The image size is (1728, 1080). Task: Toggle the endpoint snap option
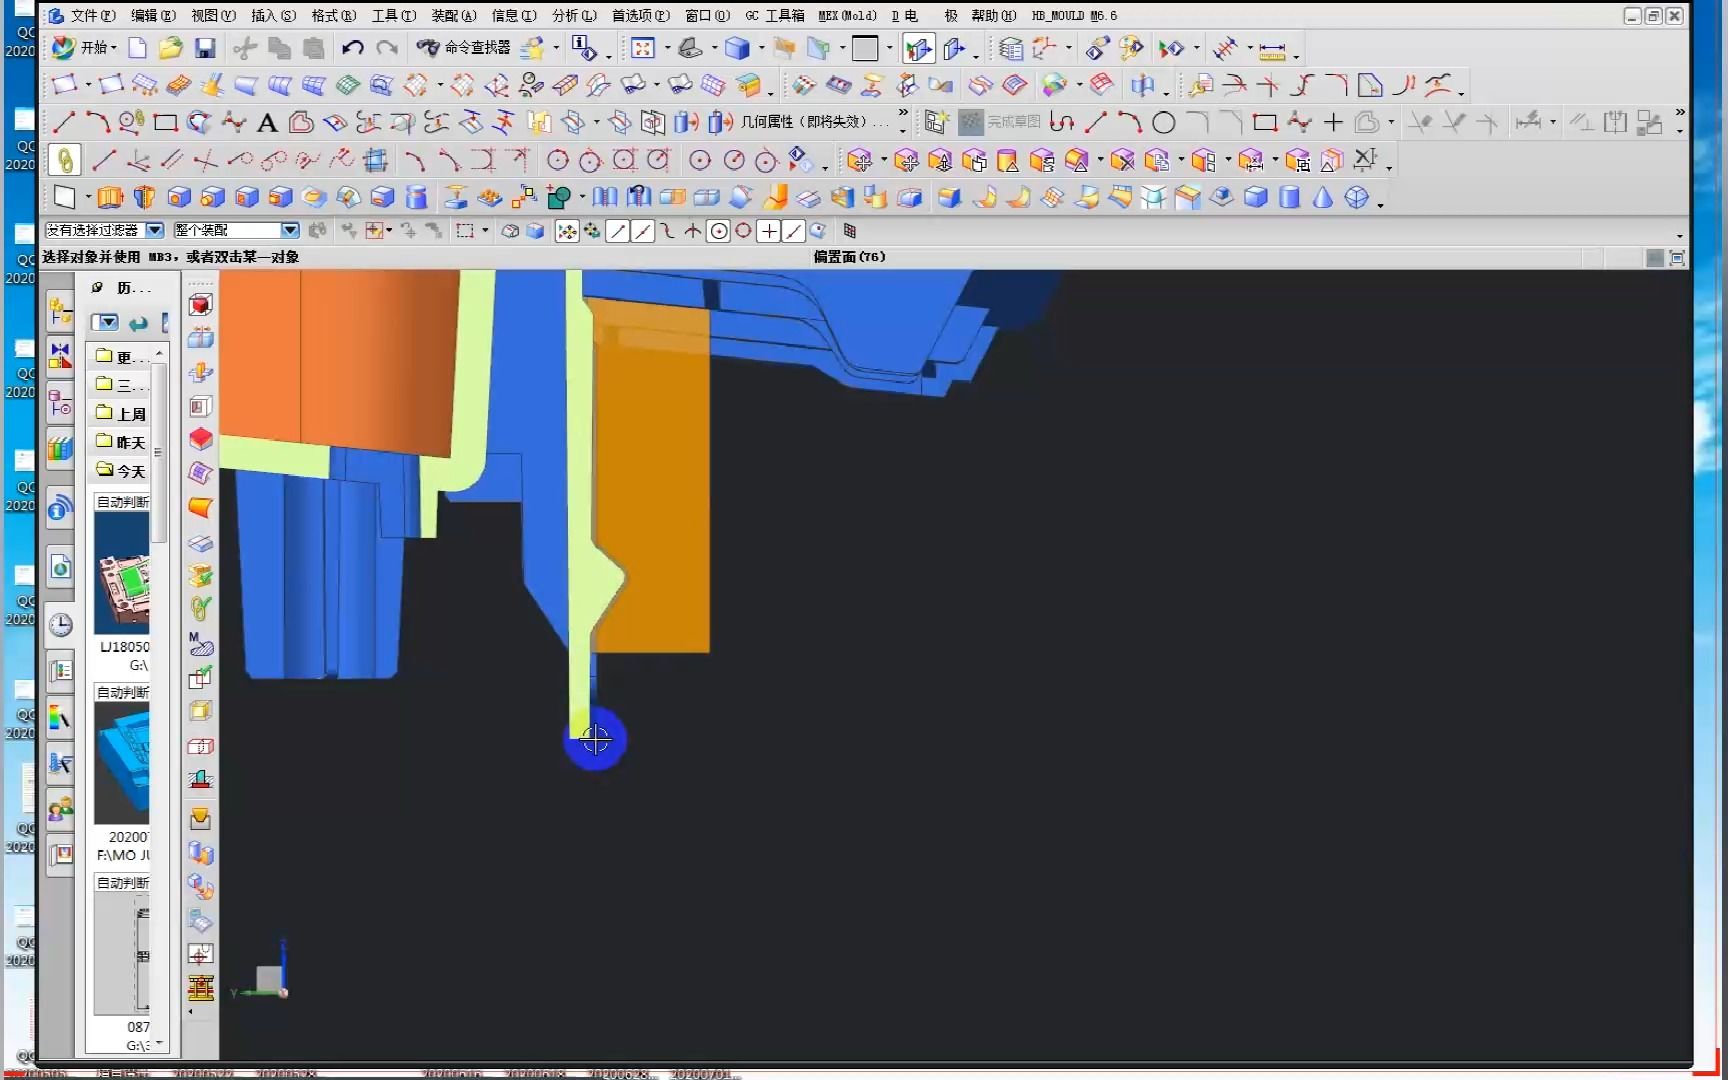click(618, 231)
